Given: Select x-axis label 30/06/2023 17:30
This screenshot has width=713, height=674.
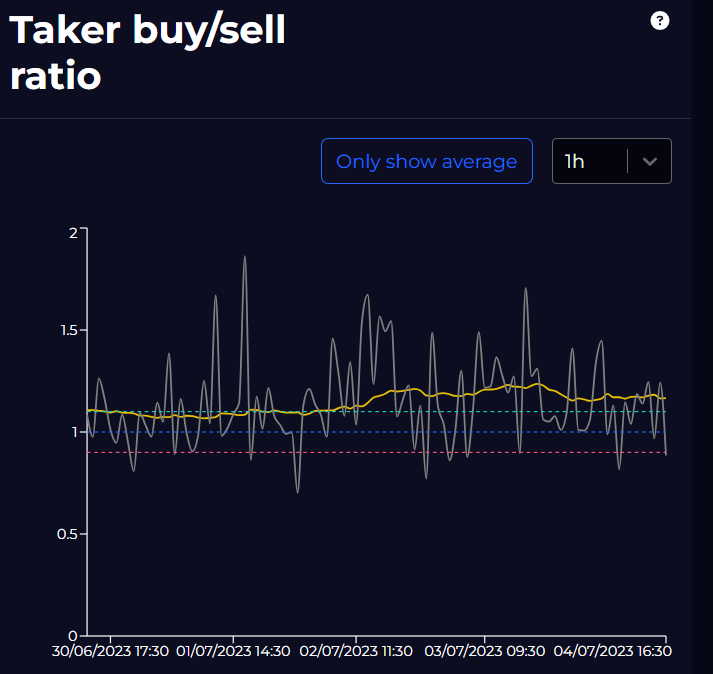Looking at the screenshot, I should pyautogui.click(x=110, y=651).
